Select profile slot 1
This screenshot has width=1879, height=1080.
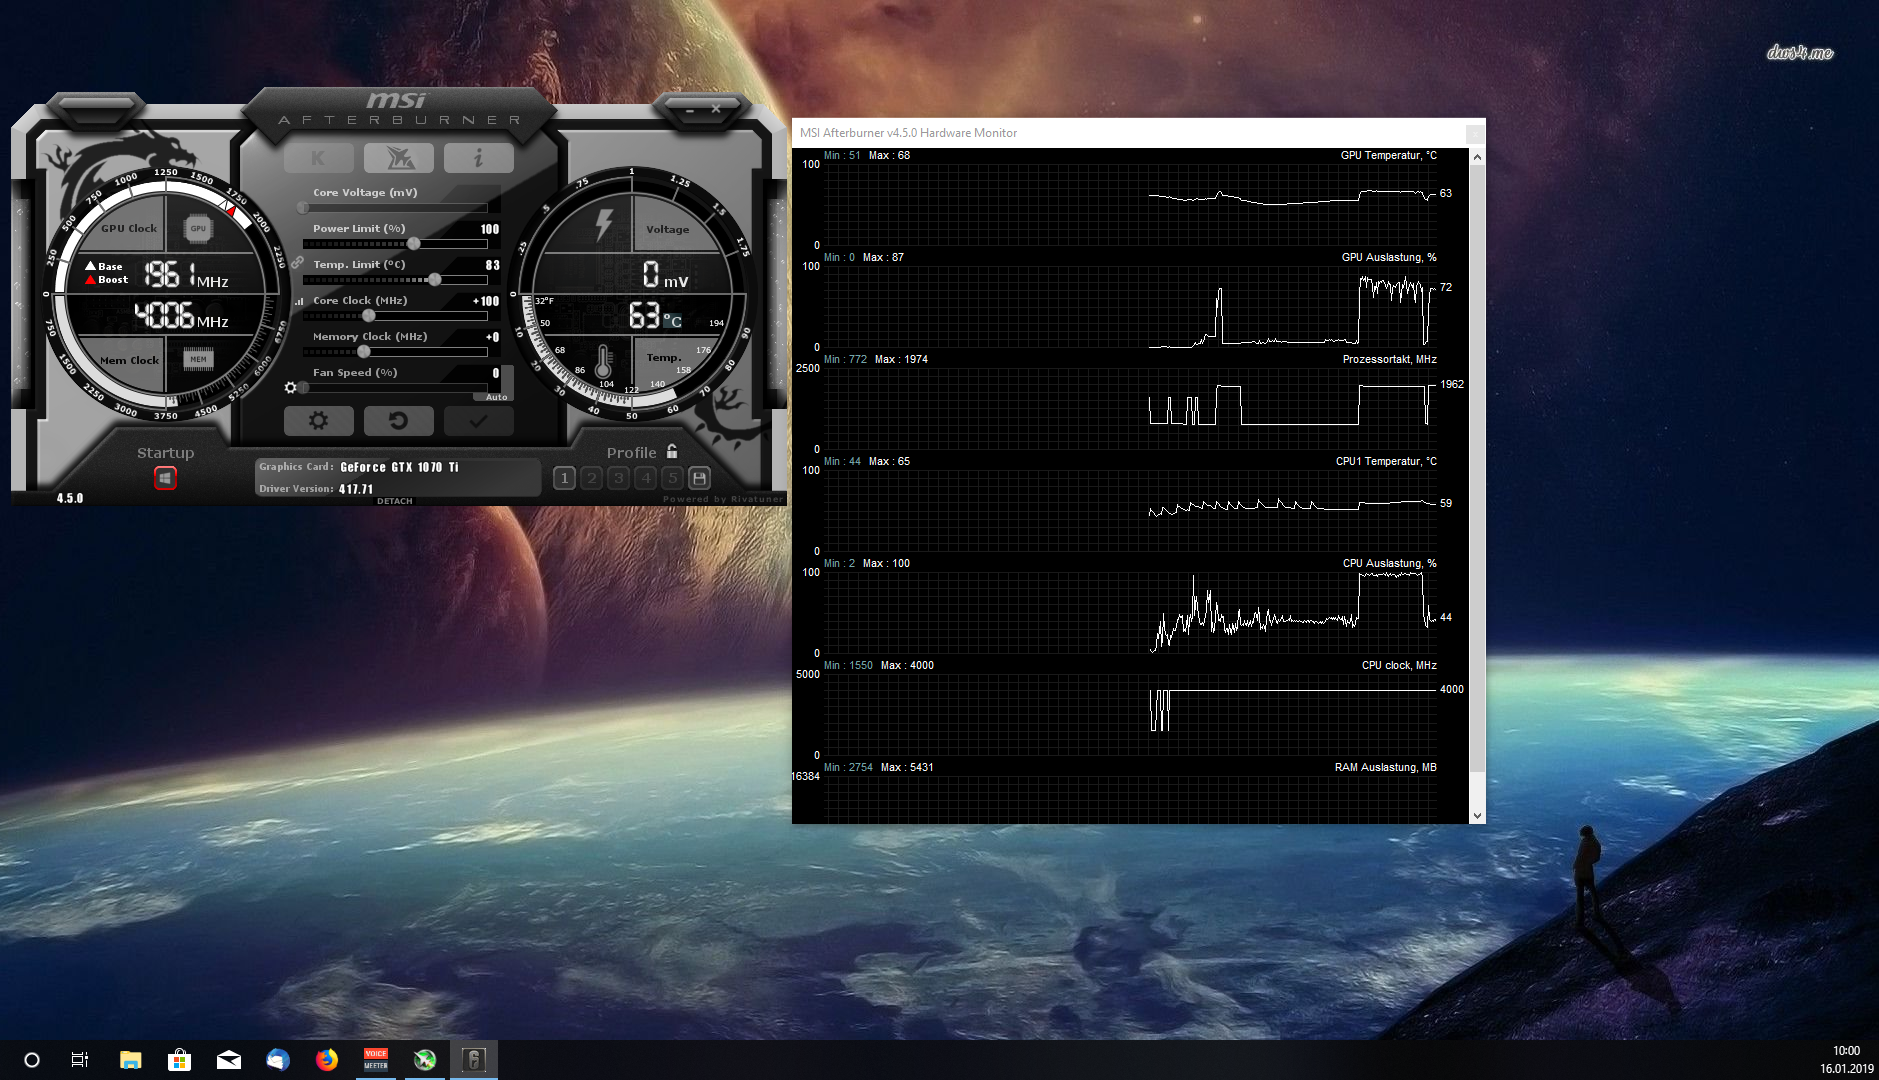point(564,478)
